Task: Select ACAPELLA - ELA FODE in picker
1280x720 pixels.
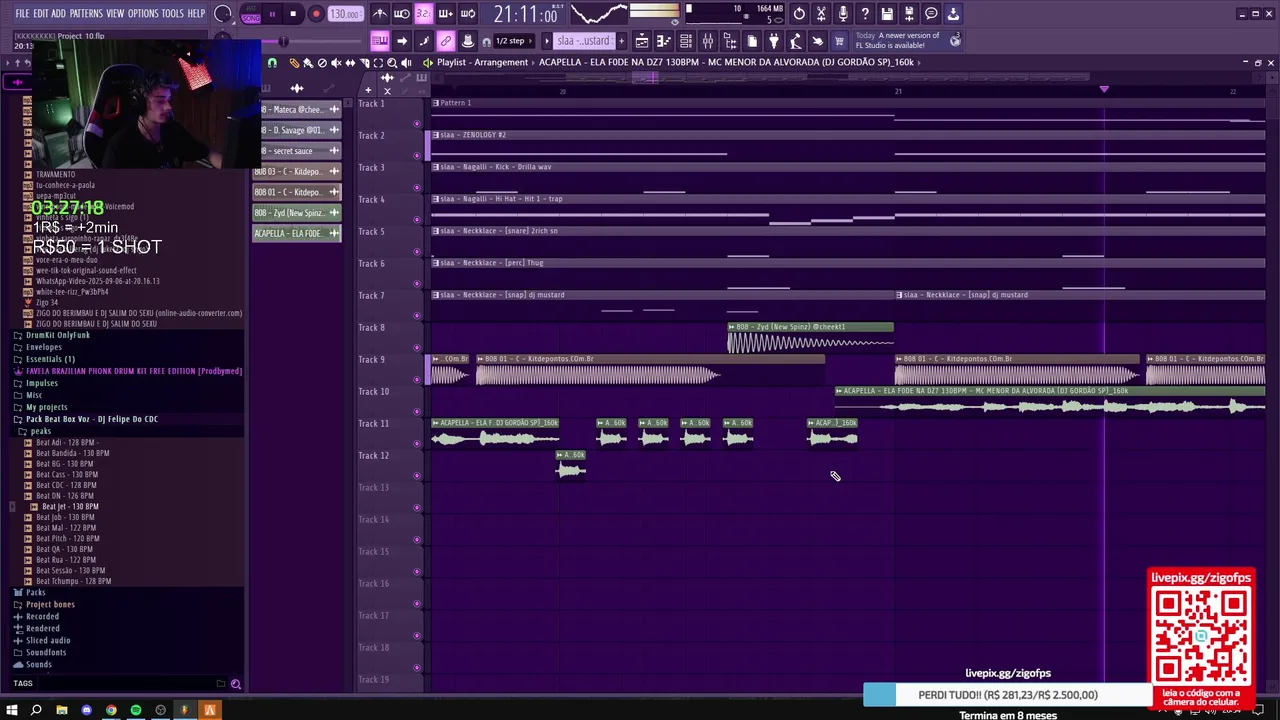Action: coord(297,233)
